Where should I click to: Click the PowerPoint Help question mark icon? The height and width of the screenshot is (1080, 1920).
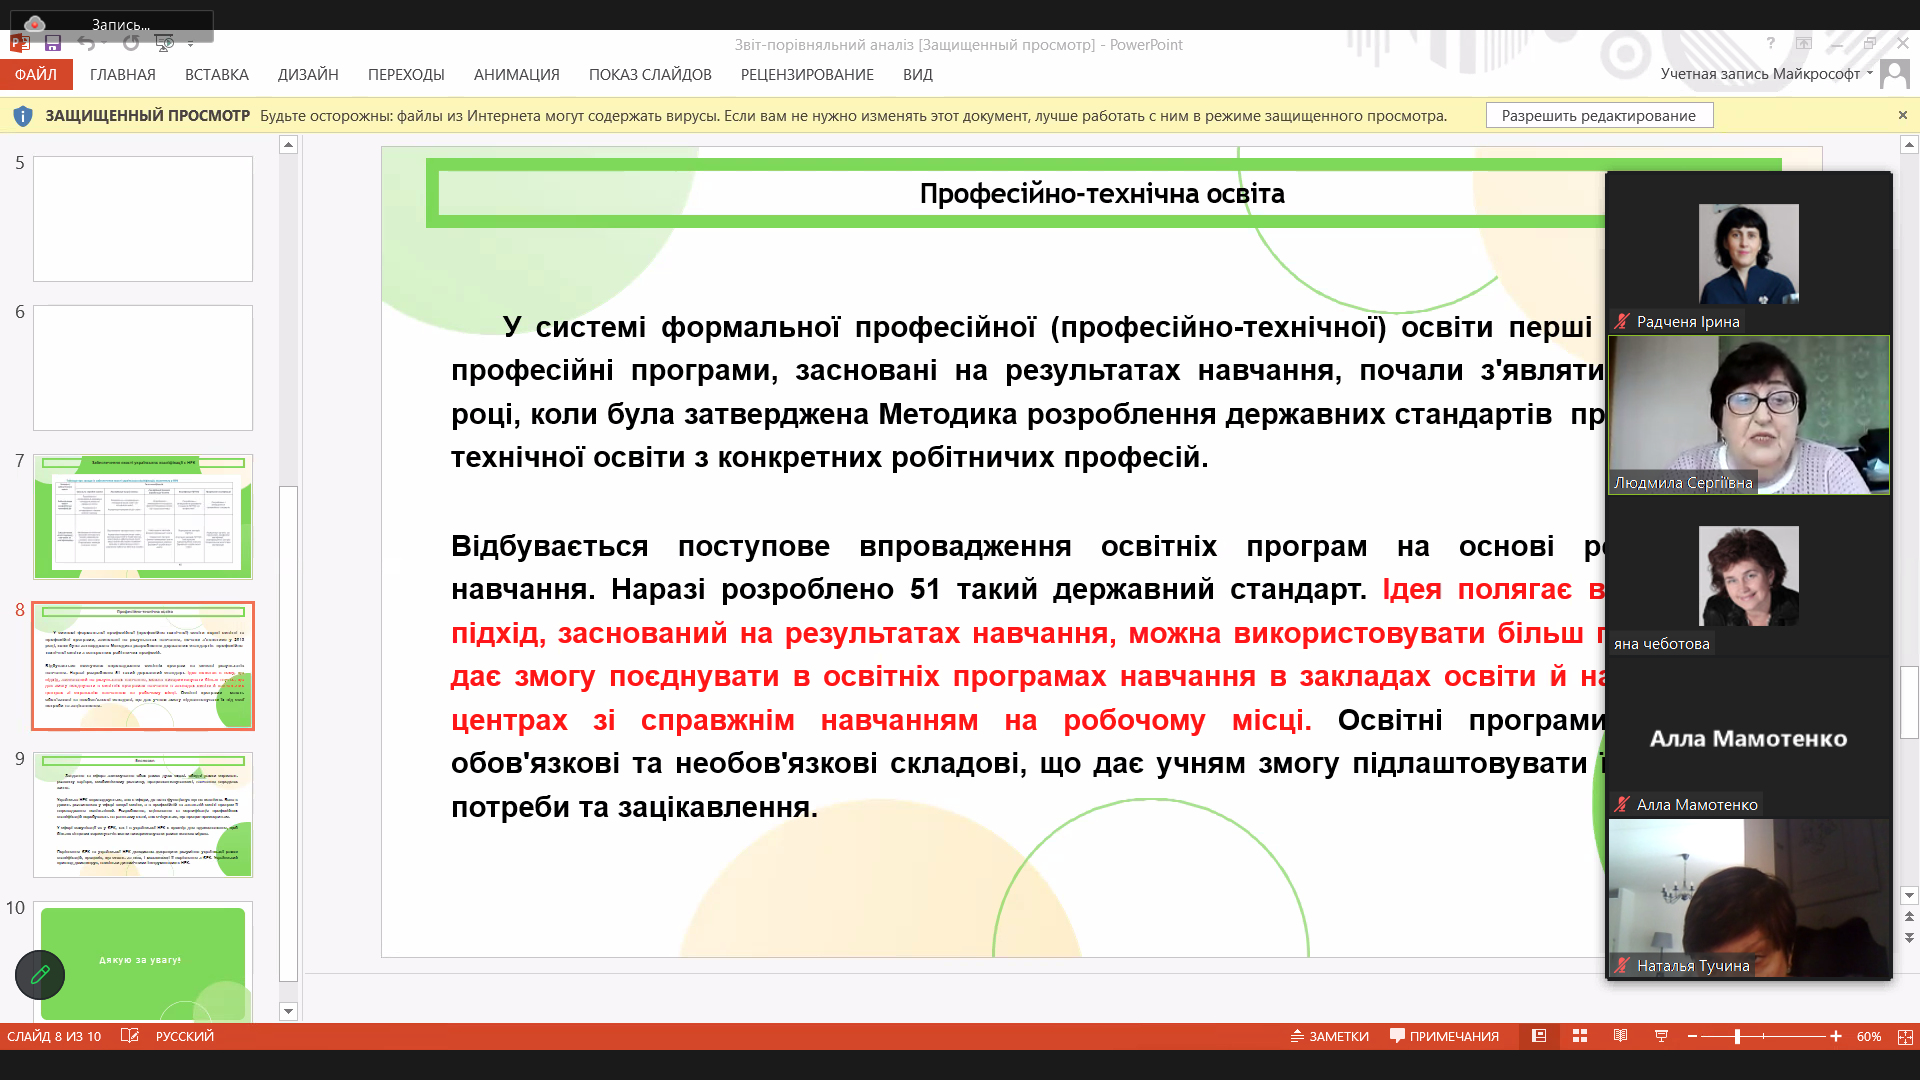[x=1770, y=43]
